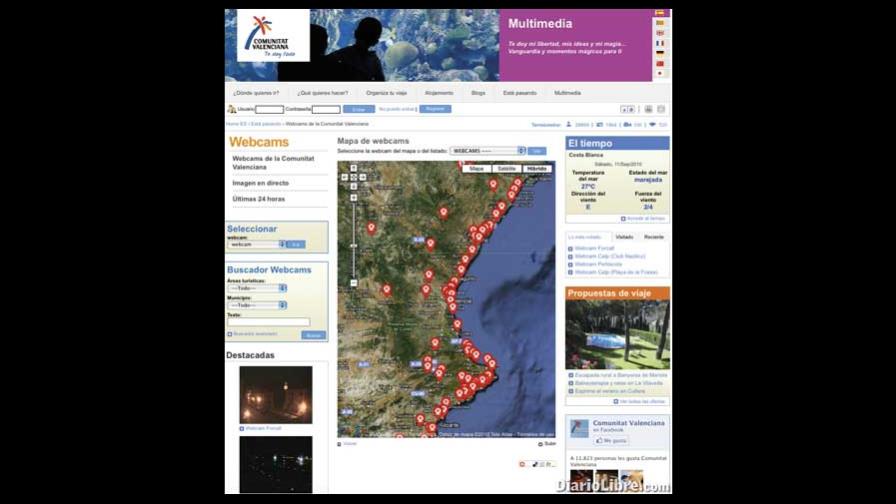896x504 pixels.
Task: Focus the Usuario input field
Action: click(x=269, y=109)
